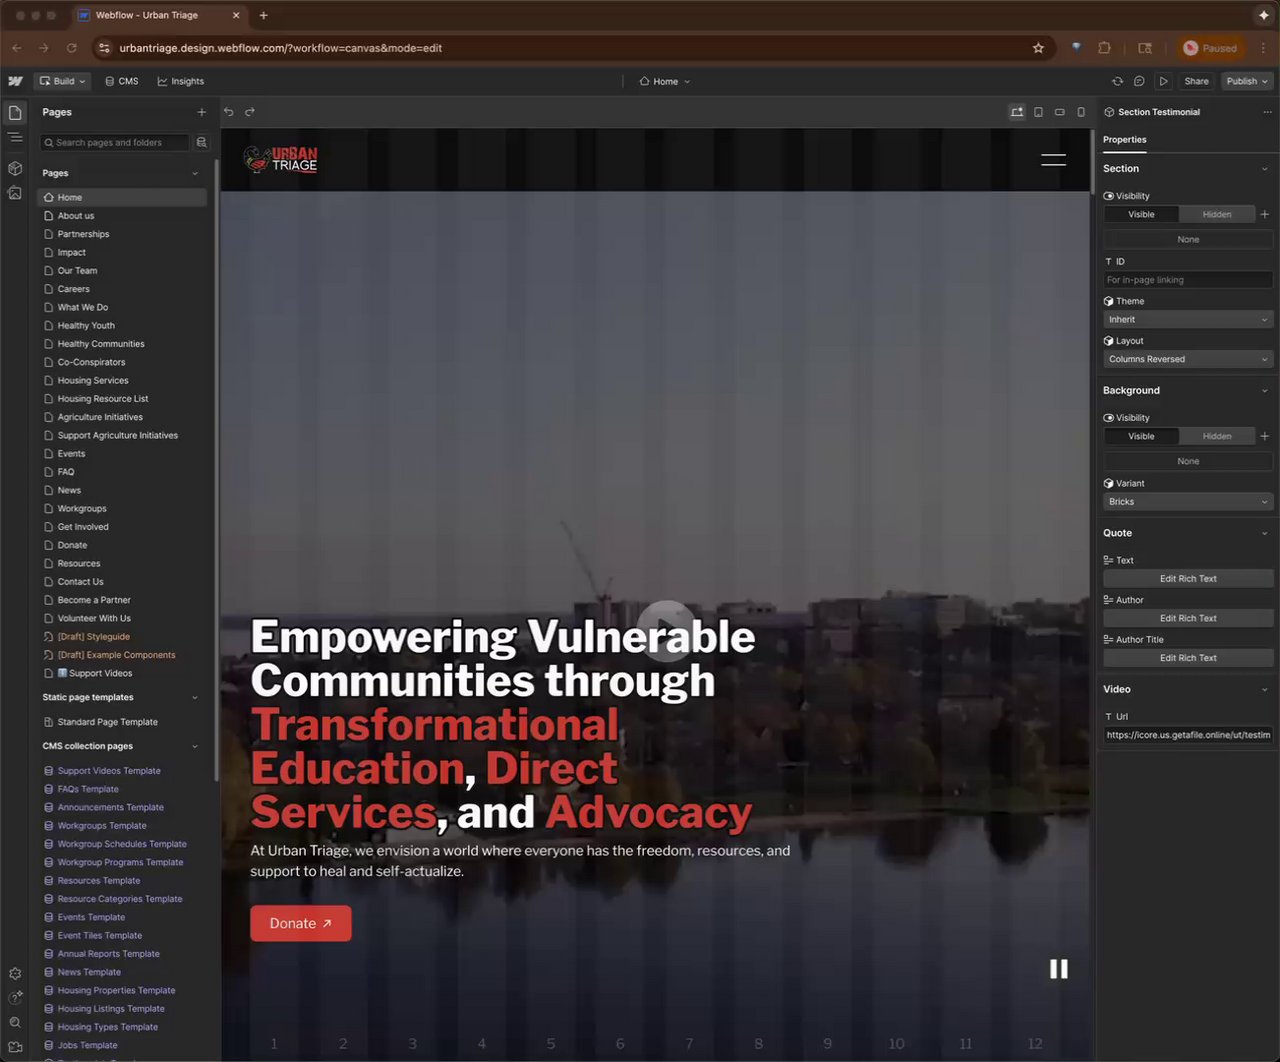This screenshot has width=1280, height=1062.
Task: Switch to mobile portrait breakpoint icon
Action: pyautogui.click(x=1081, y=112)
